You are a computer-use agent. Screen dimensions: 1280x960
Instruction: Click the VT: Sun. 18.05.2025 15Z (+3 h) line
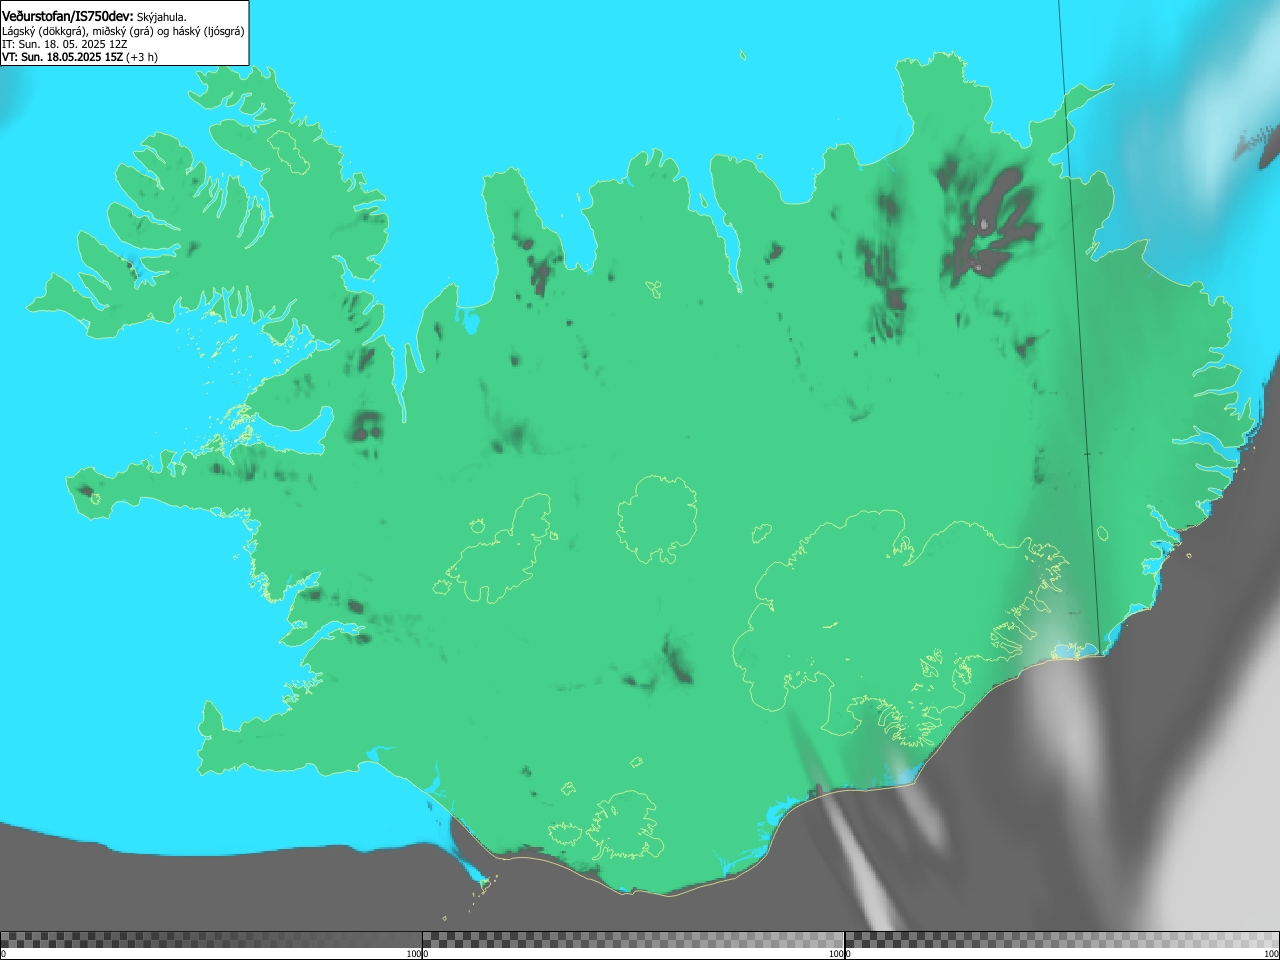80,57
